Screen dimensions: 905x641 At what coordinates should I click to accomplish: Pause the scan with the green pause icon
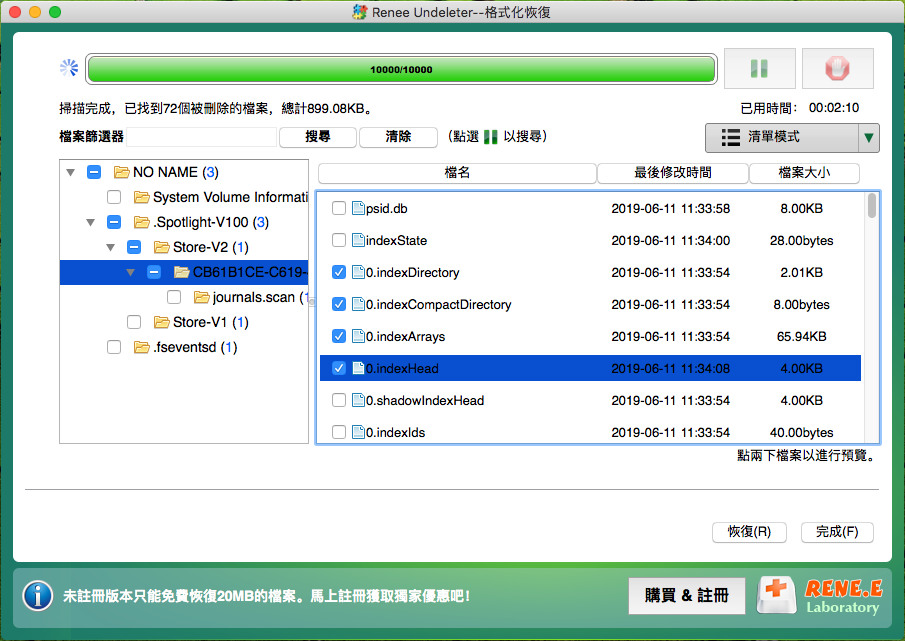(x=759, y=69)
